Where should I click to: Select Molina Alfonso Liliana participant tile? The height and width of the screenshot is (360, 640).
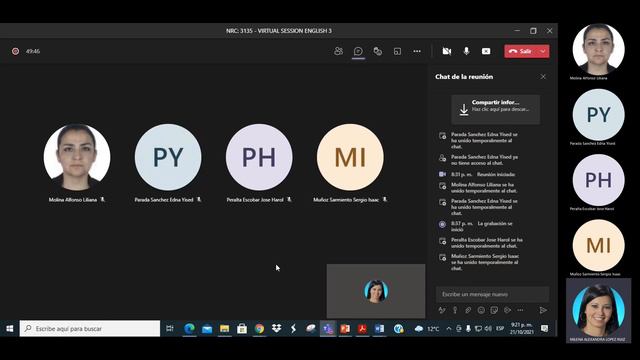77,163
